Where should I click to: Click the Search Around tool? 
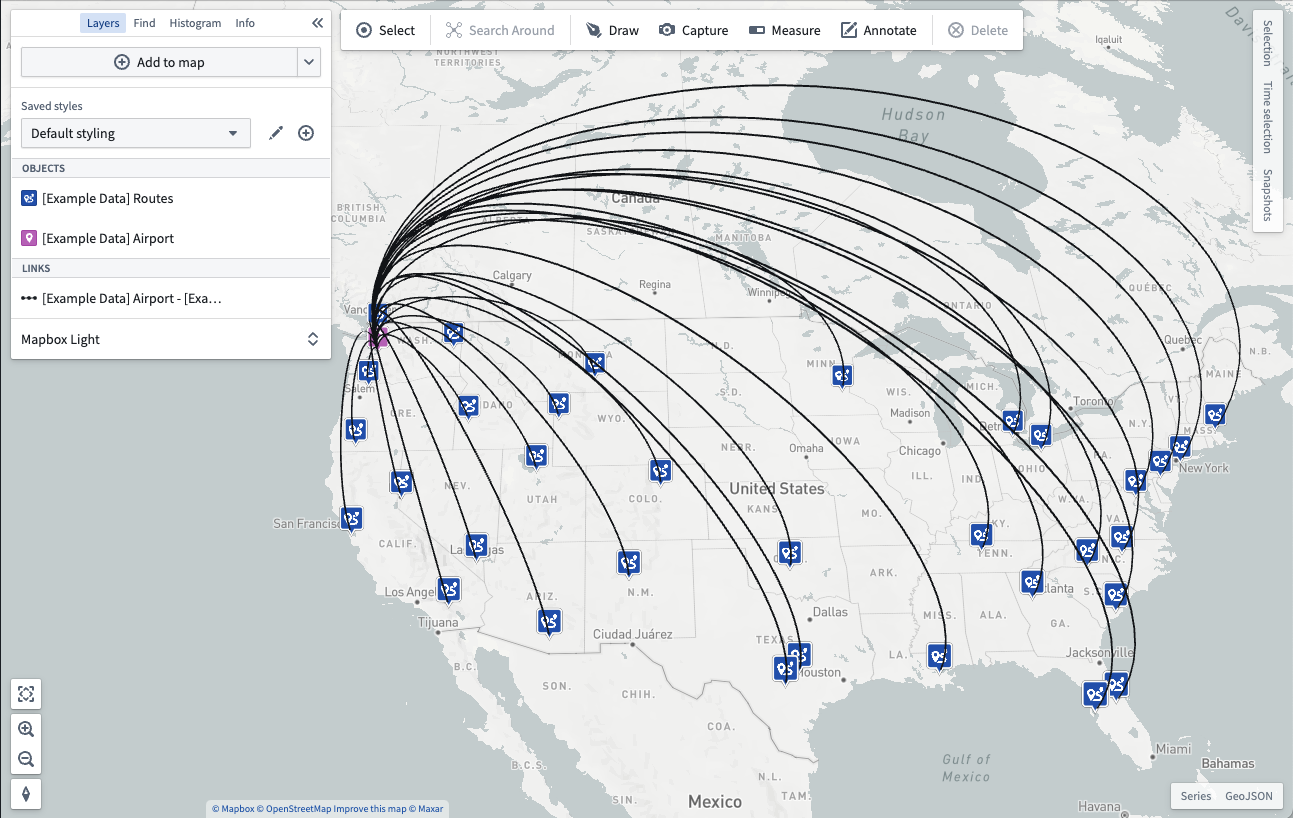click(x=500, y=30)
